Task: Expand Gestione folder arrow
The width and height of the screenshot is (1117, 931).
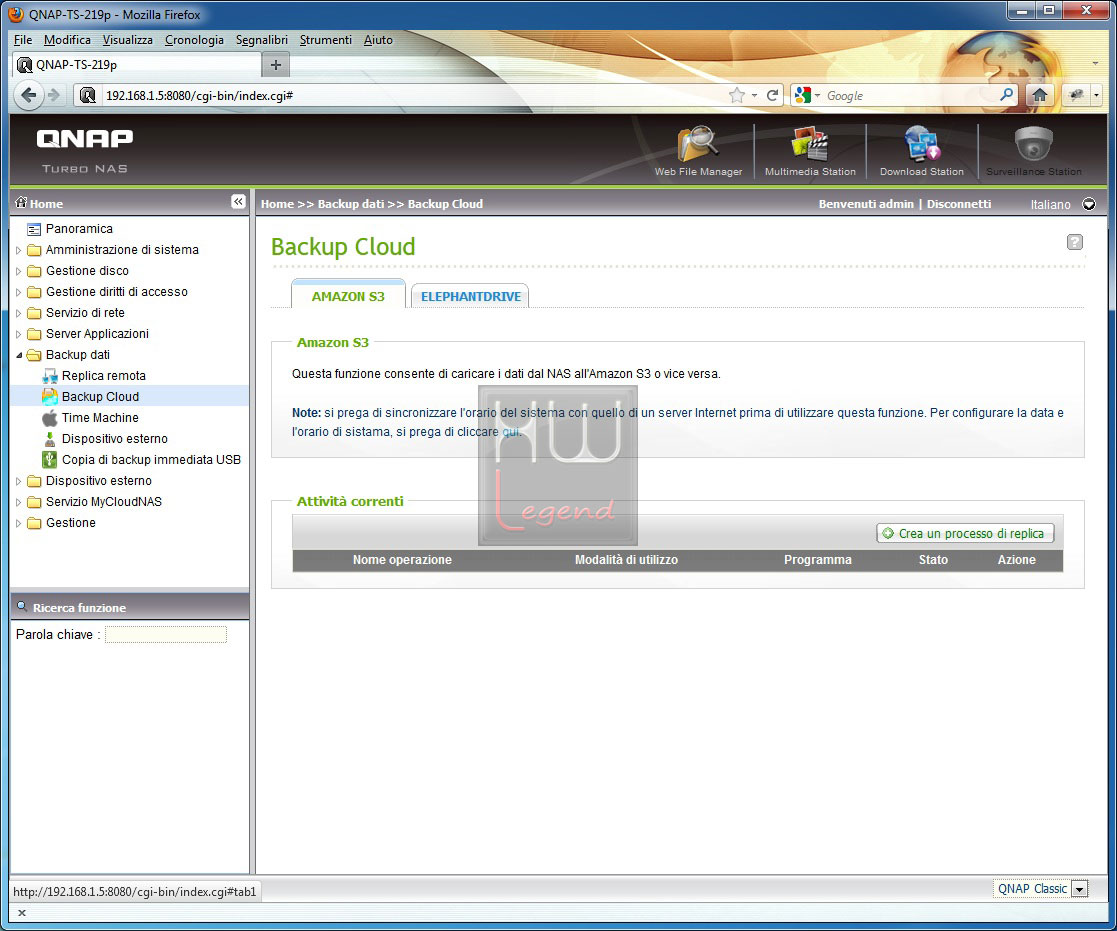Action: point(19,524)
